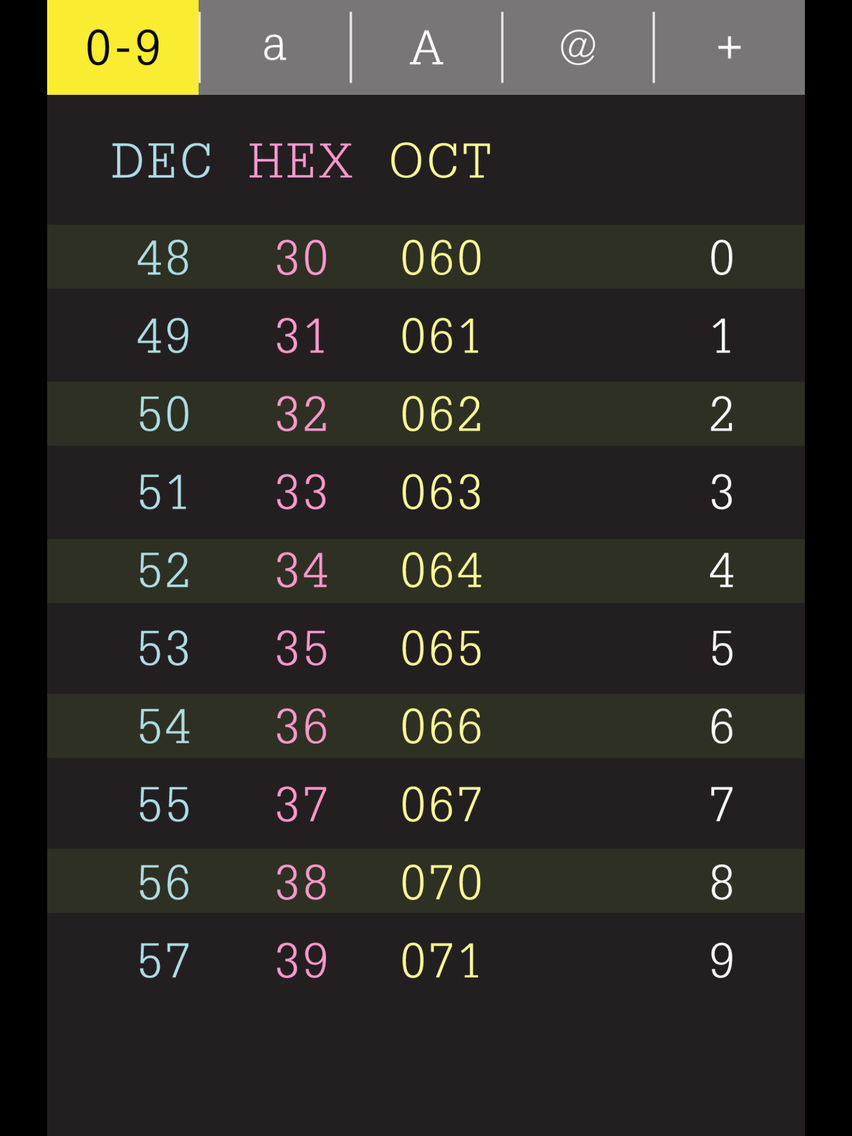Click hex value 39 in the table
The height and width of the screenshot is (1136, 852).
(302, 961)
